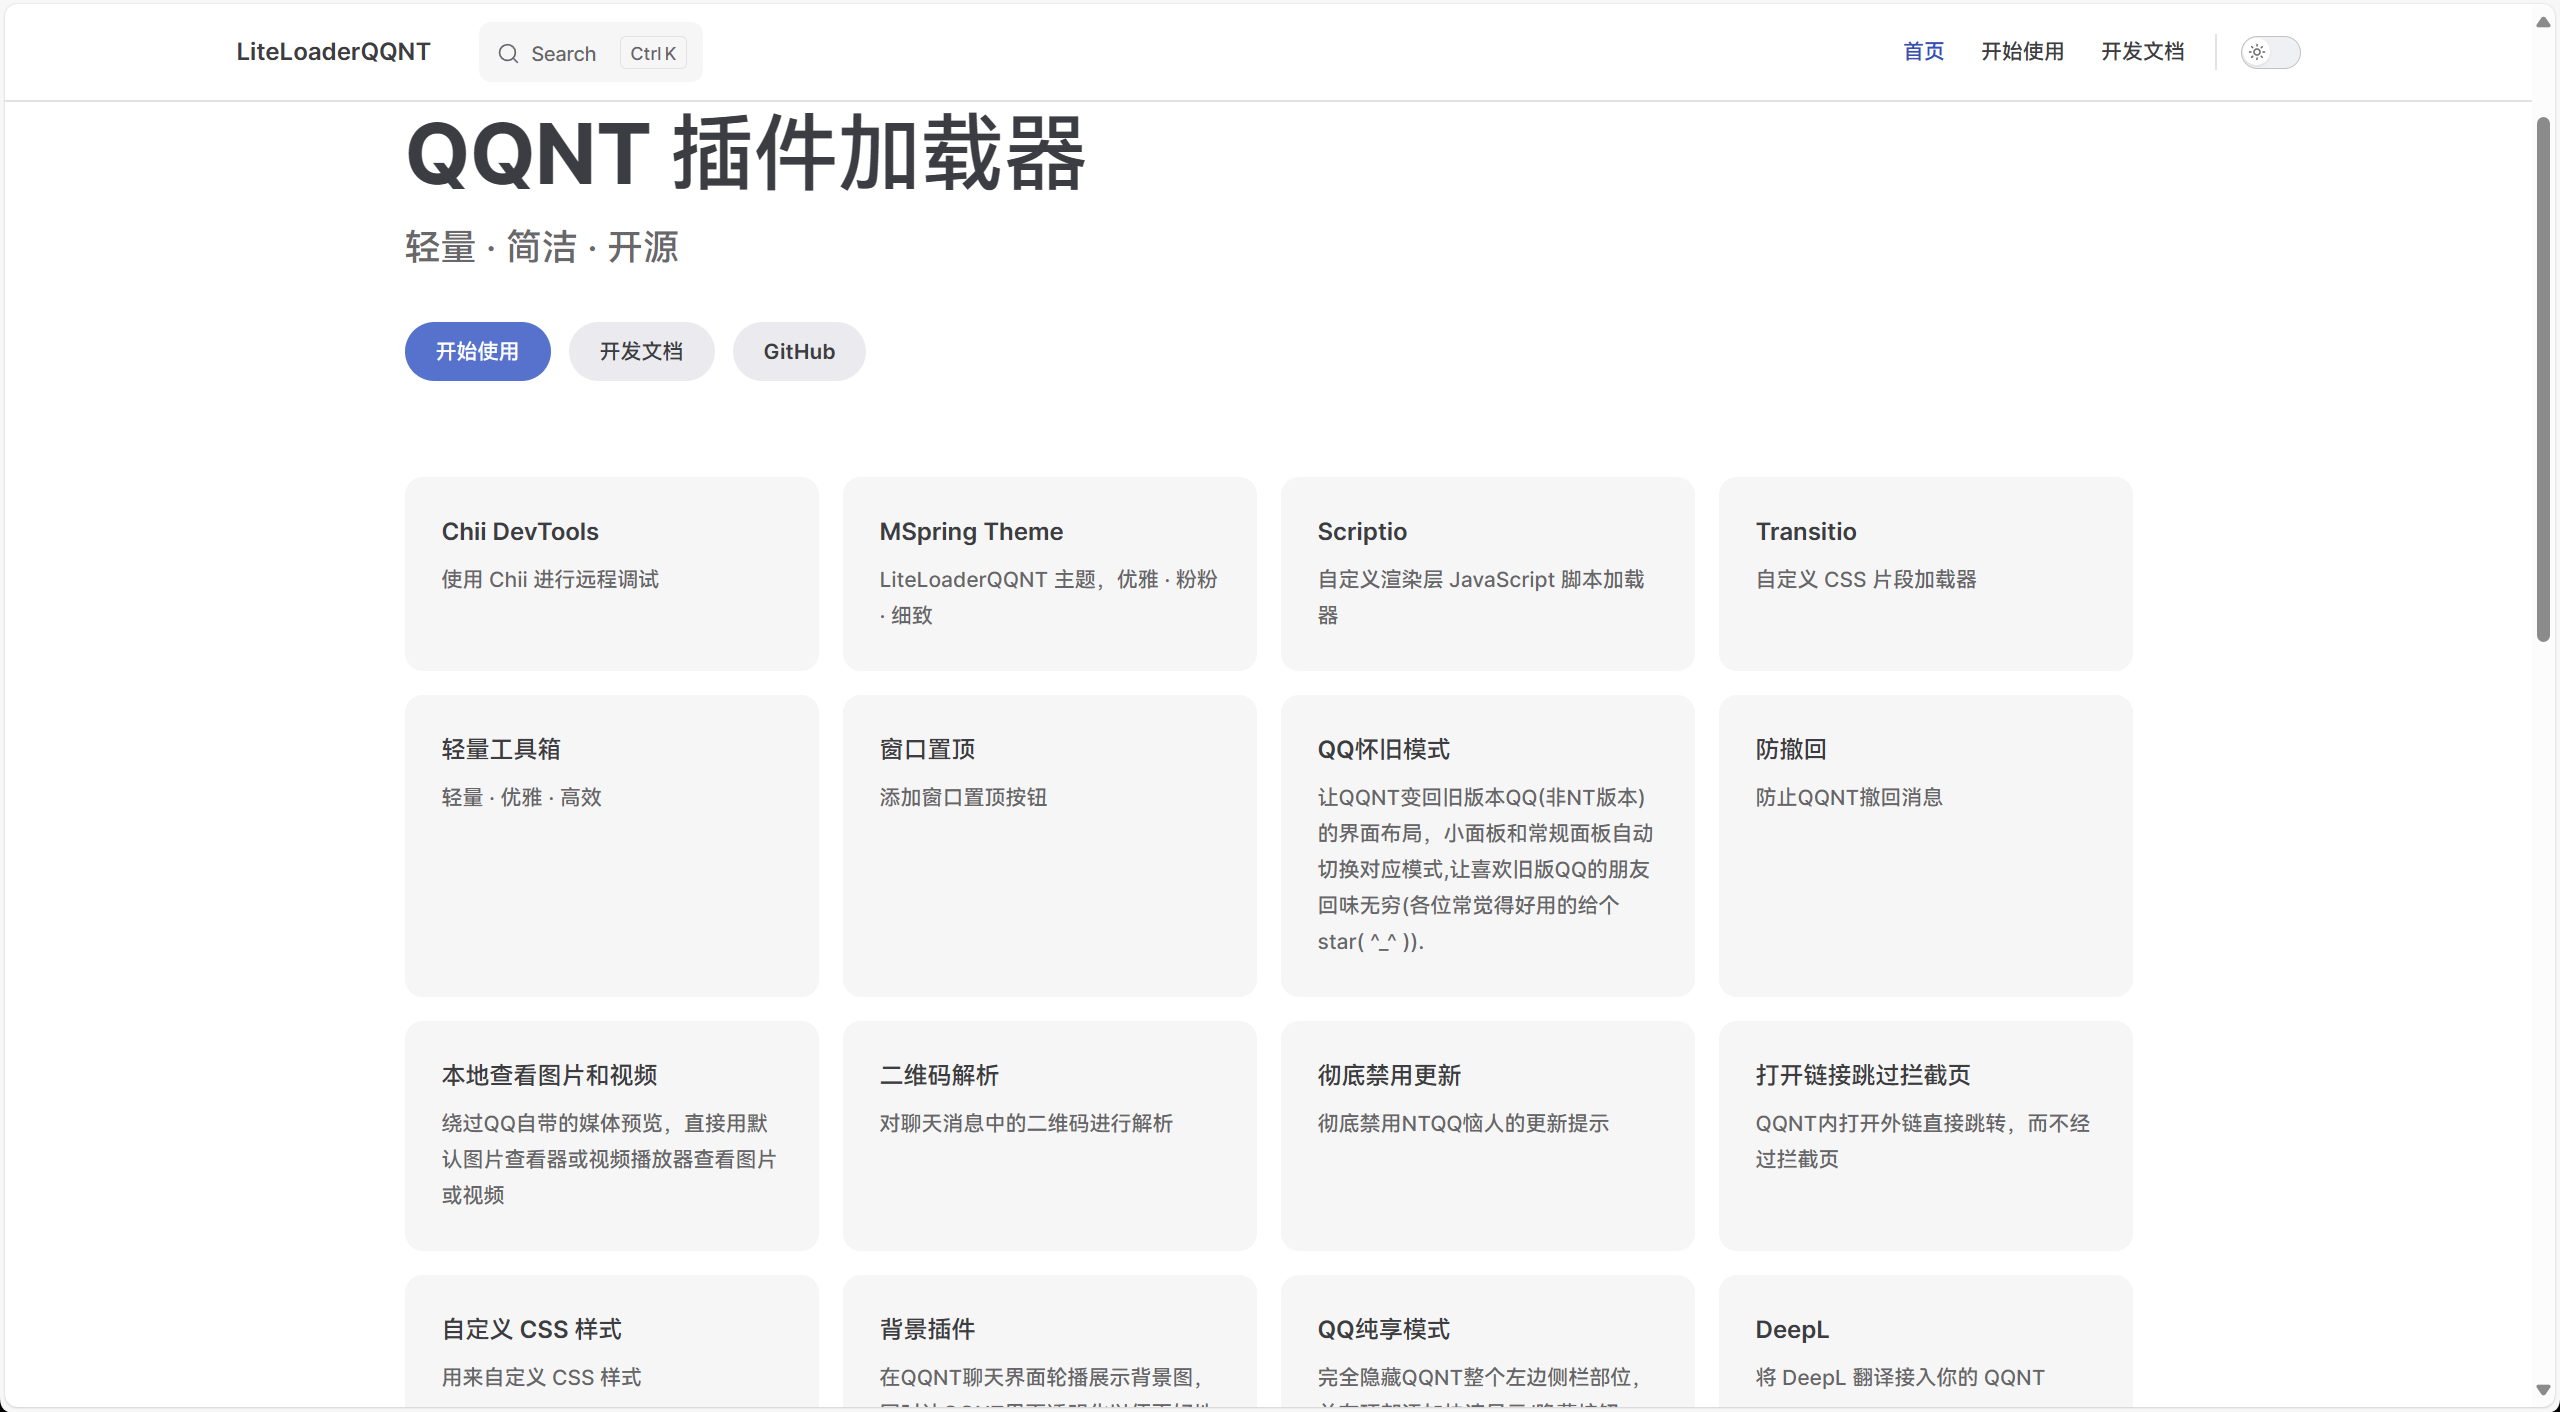2560x1412 pixels.
Task: Click the scrollbar down arrow
Action: tap(2543, 1390)
